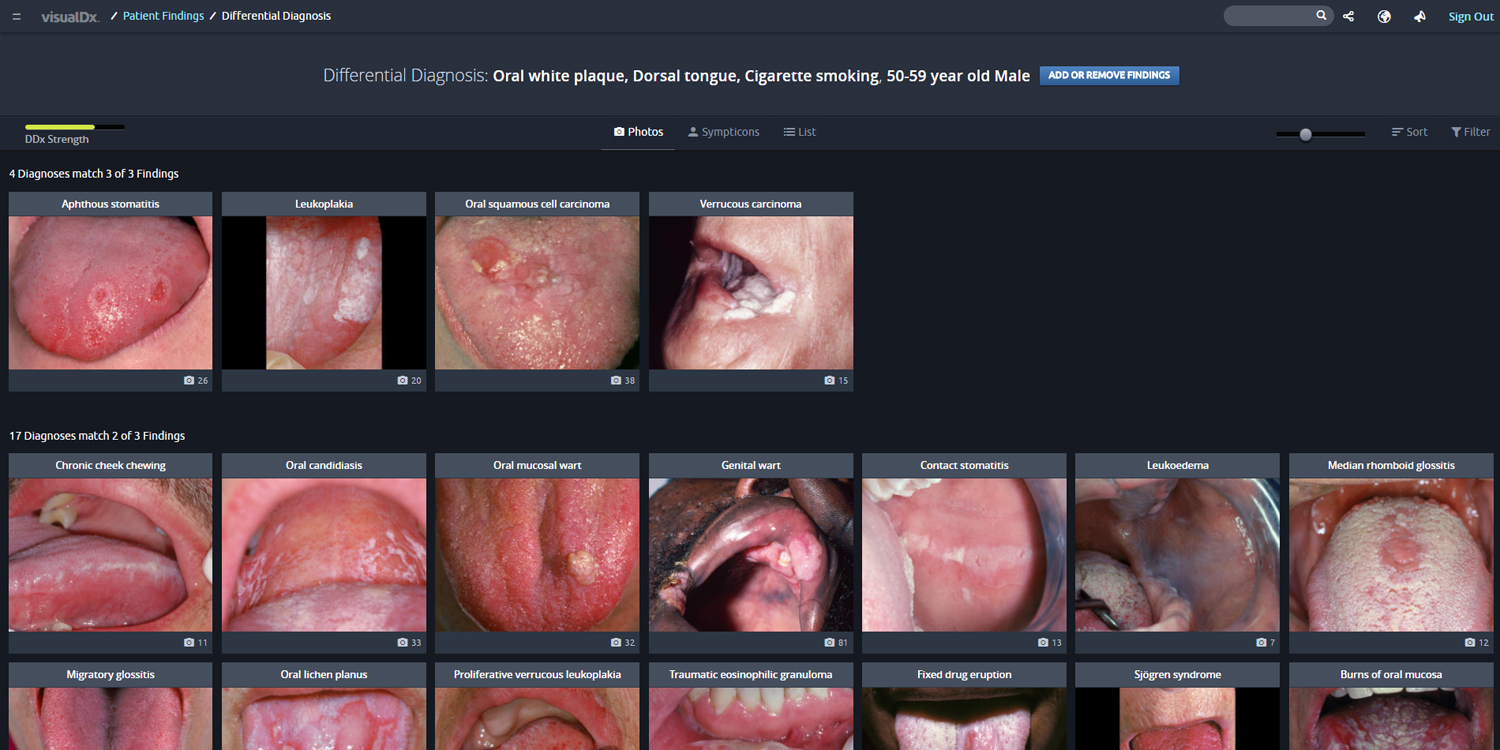
Task: Open the Filter options
Action: click(1470, 132)
